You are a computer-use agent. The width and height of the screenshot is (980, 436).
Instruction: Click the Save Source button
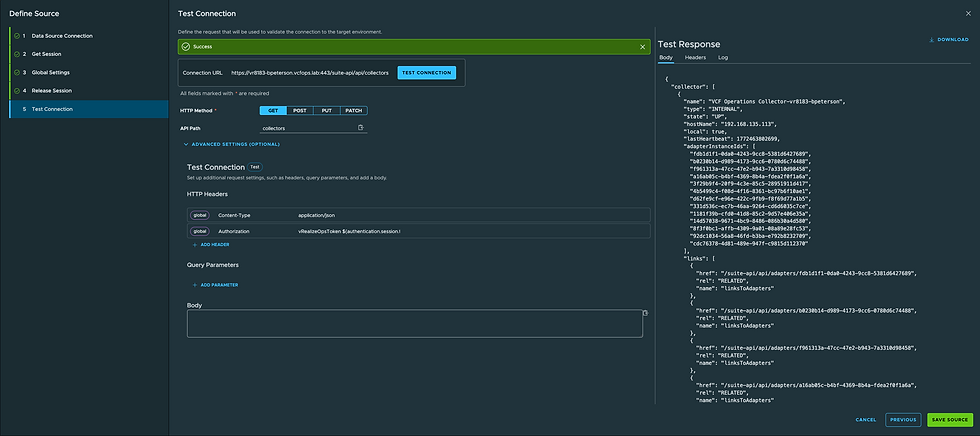pos(949,419)
